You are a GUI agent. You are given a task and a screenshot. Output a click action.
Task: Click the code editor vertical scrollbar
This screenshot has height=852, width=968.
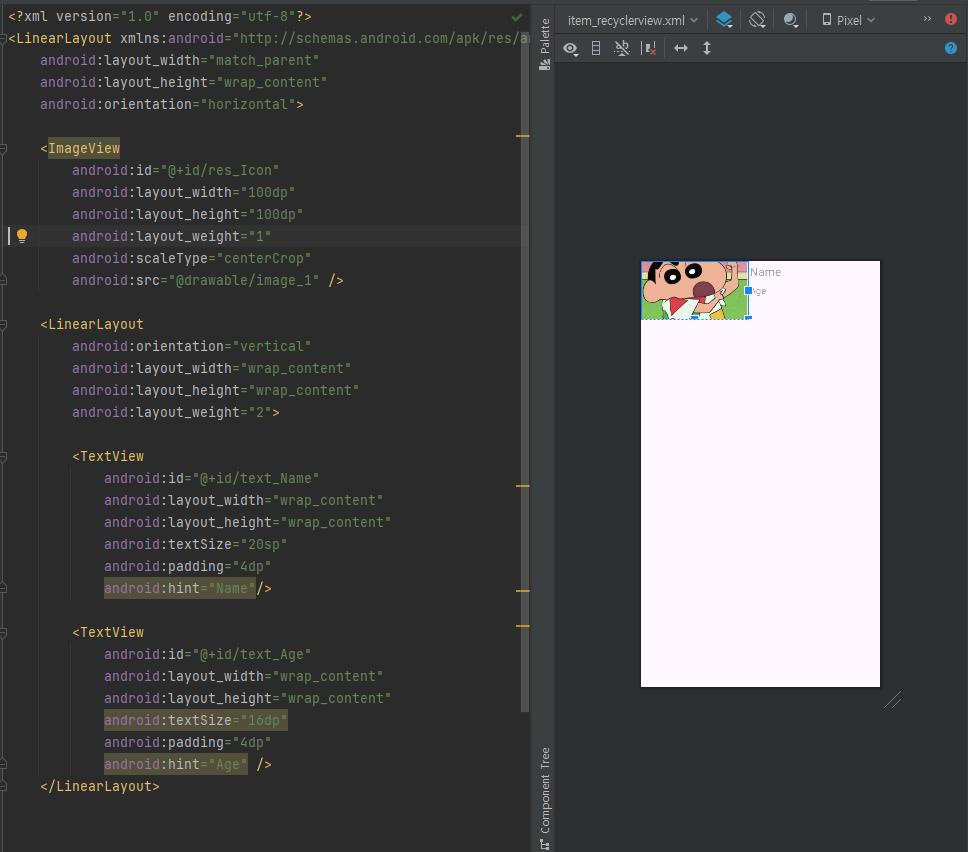525,370
